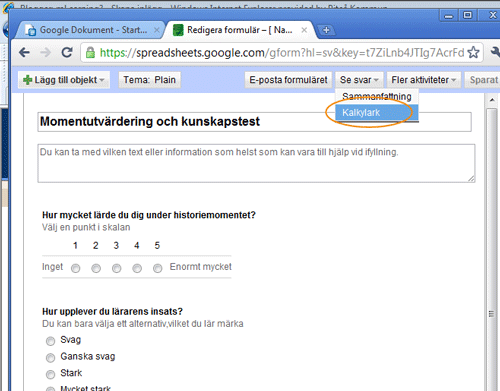Maximize the browser window
Image resolution: width=500 pixels, height=391 pixels.
(468, 15)
